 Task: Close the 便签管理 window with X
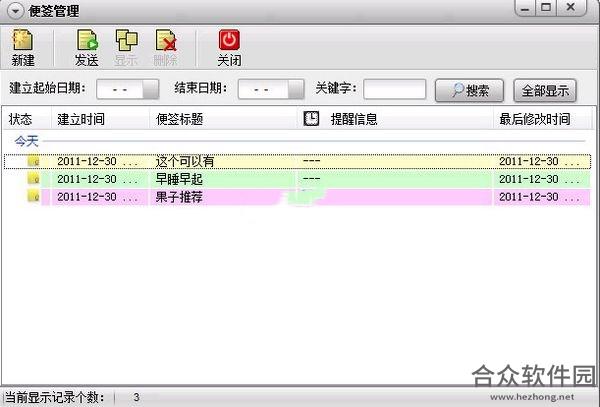pos(571,8)
